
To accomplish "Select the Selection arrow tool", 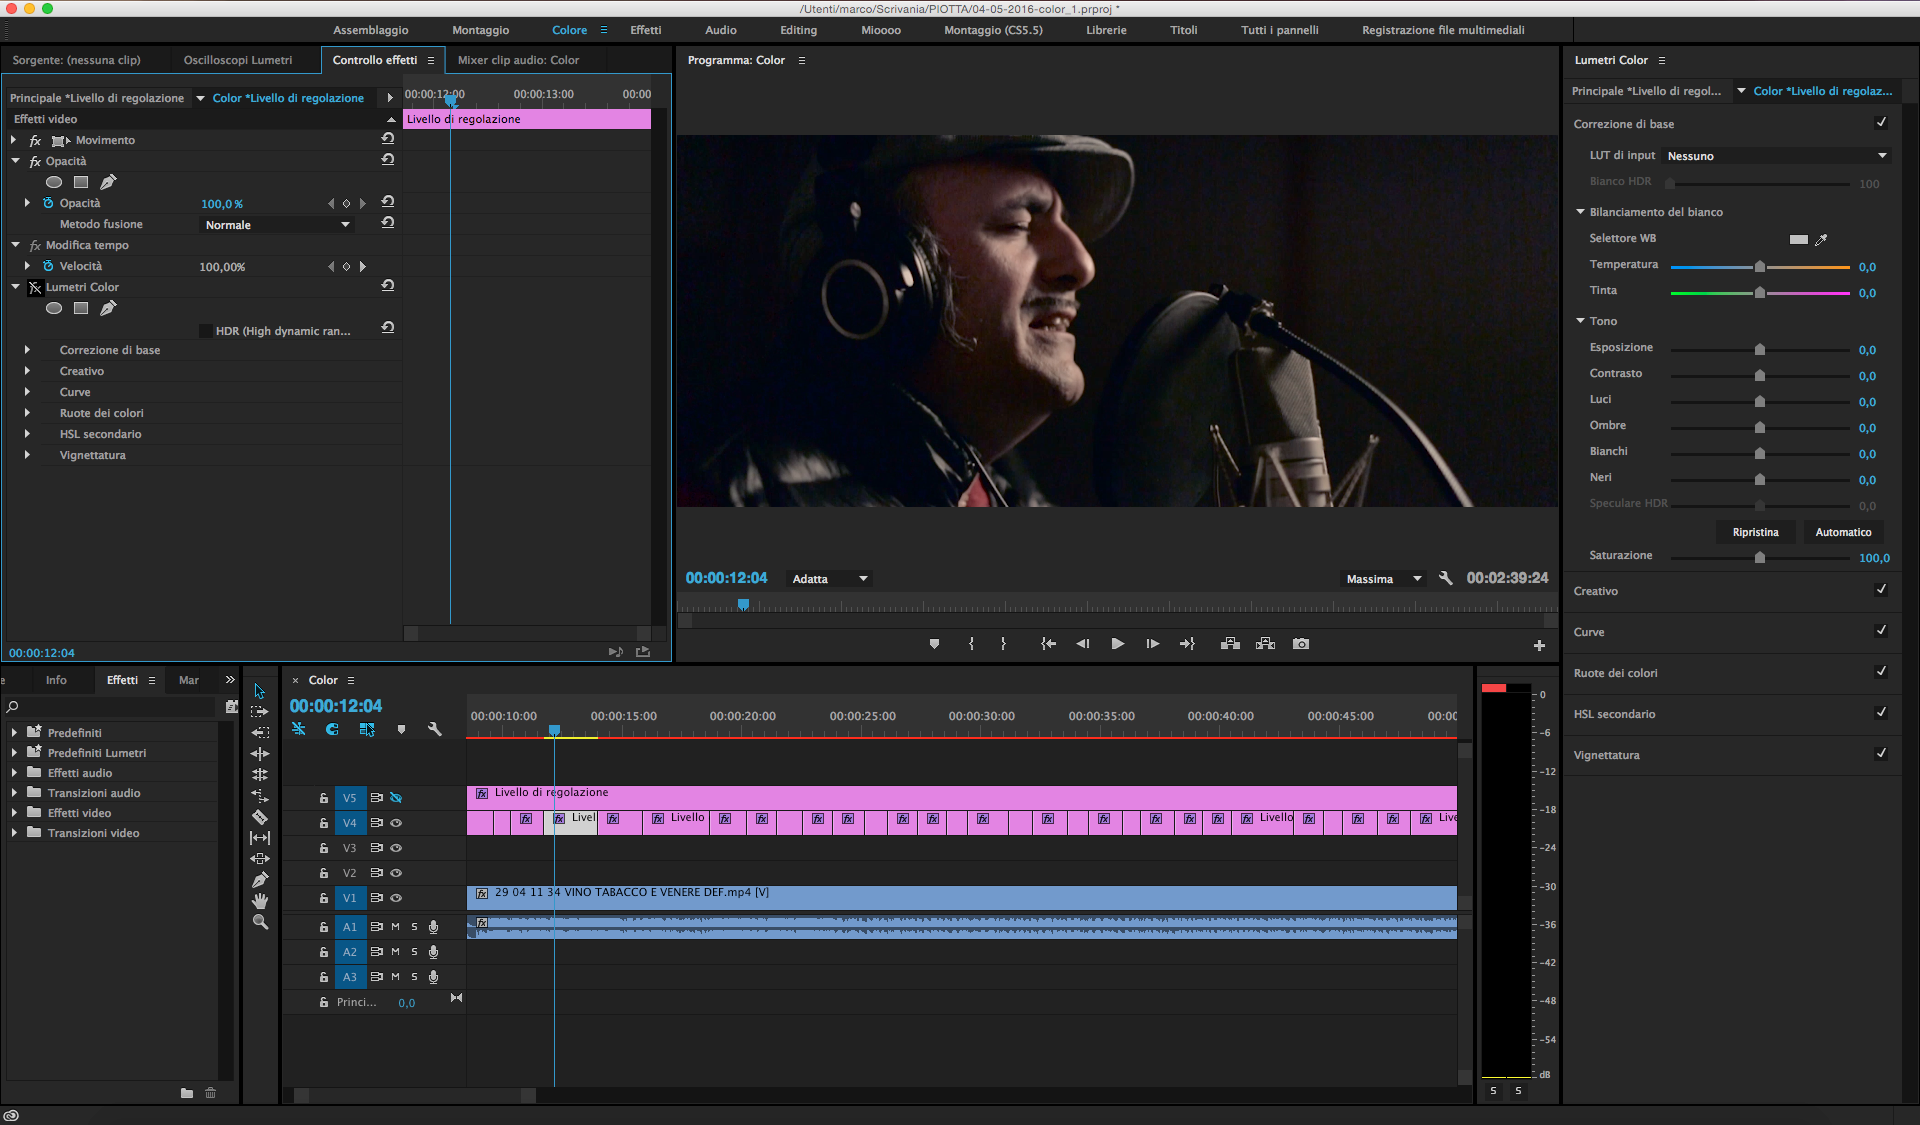I will pos(260,691).
